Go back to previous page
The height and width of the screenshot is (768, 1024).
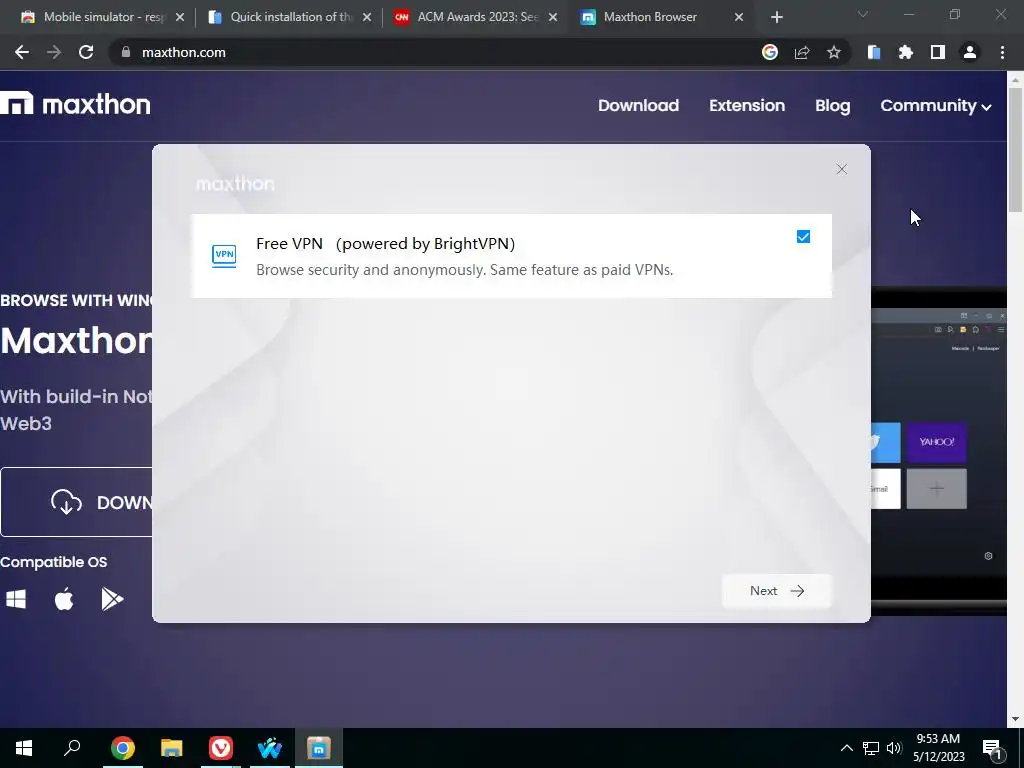click(x=22, y=52)
